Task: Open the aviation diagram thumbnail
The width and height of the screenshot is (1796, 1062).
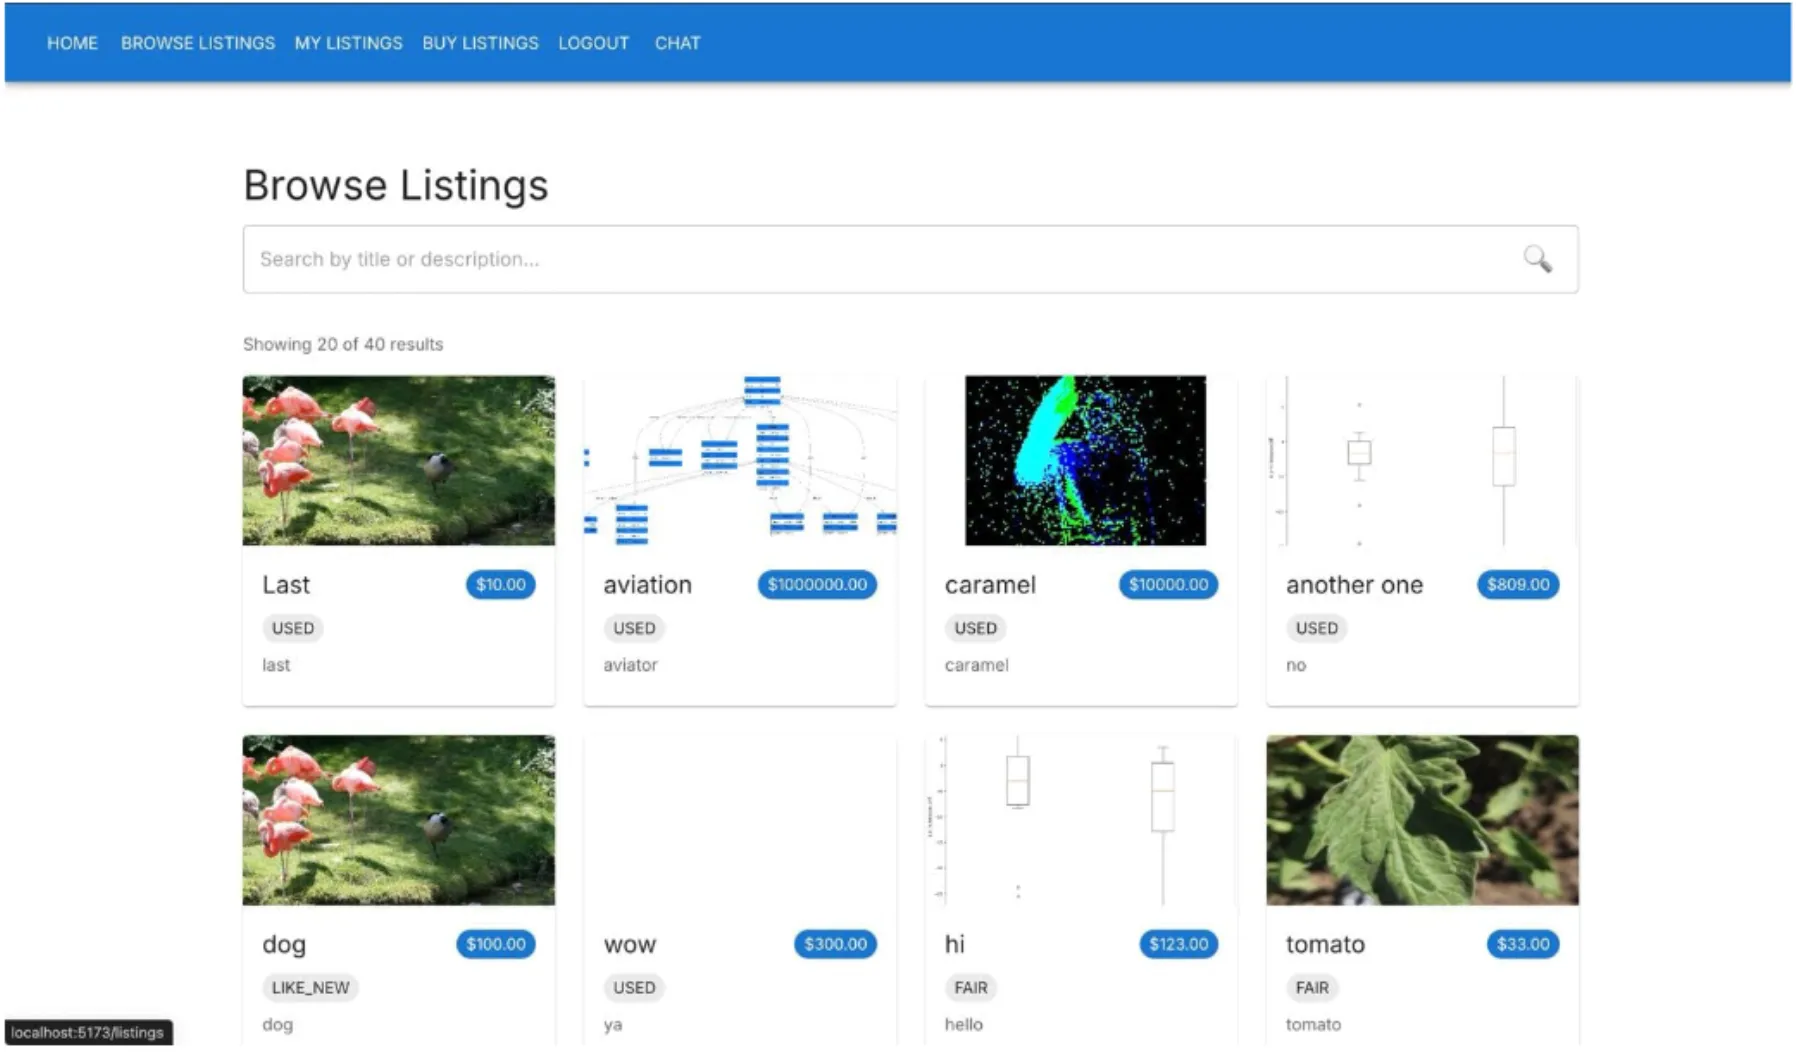Action: [740, 460]
